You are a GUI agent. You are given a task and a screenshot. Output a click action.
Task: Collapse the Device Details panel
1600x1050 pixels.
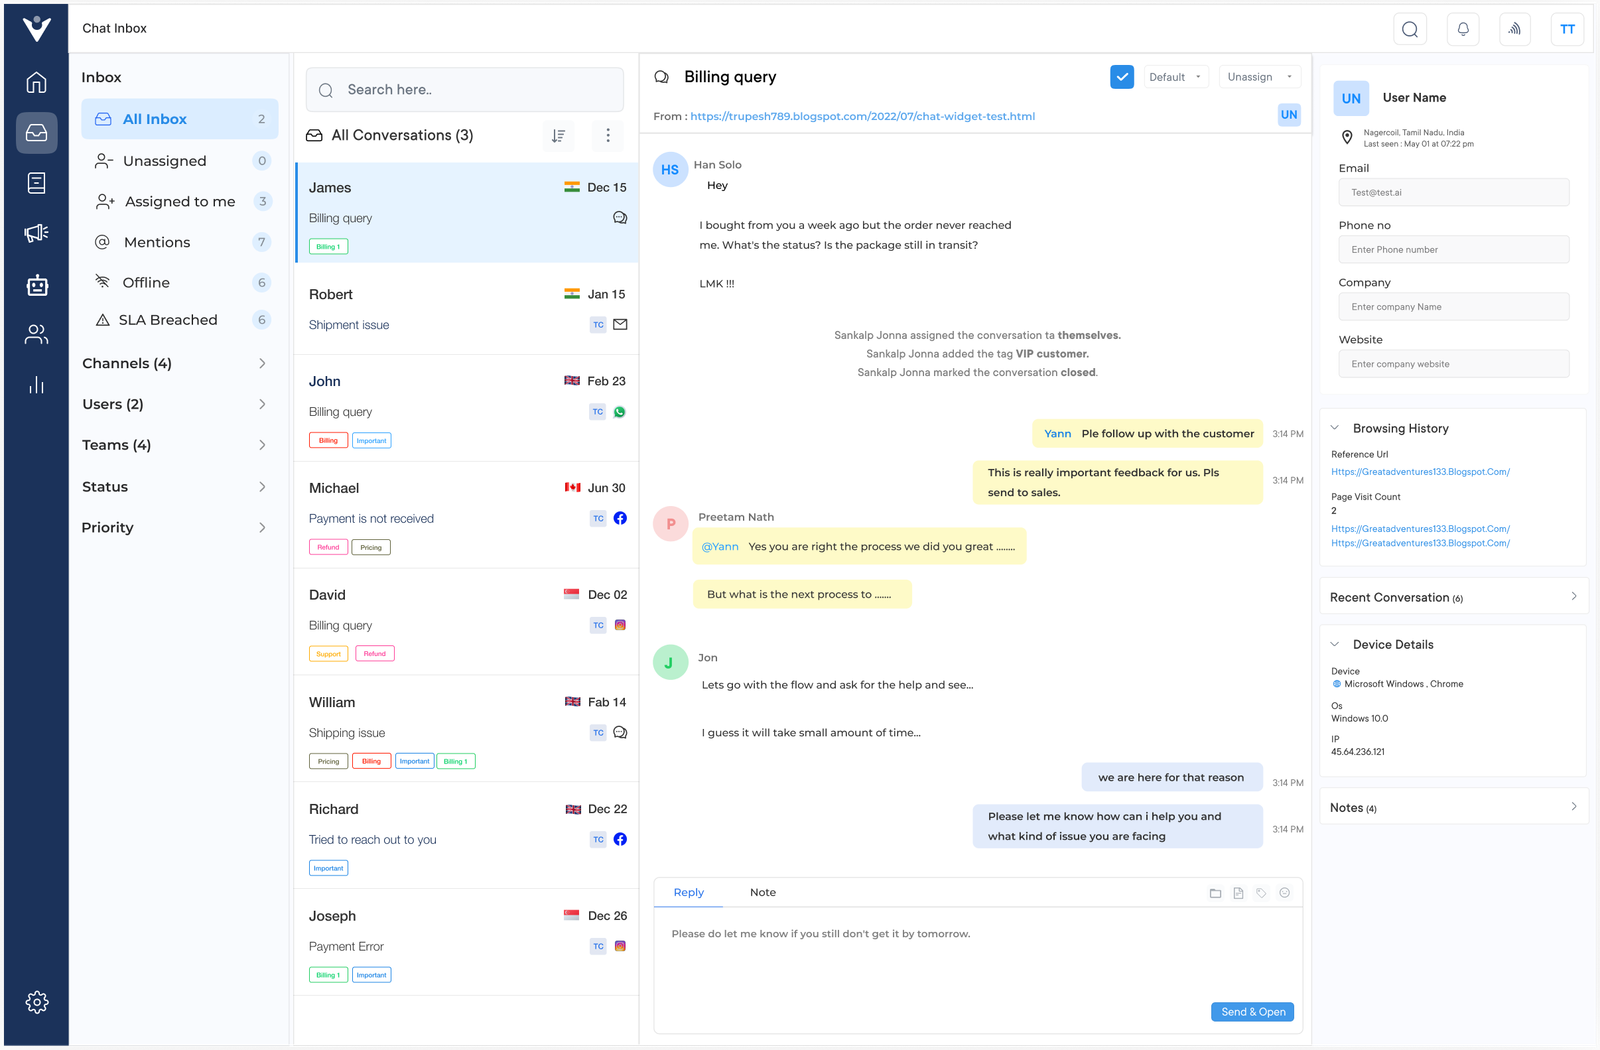(1334, 644)
